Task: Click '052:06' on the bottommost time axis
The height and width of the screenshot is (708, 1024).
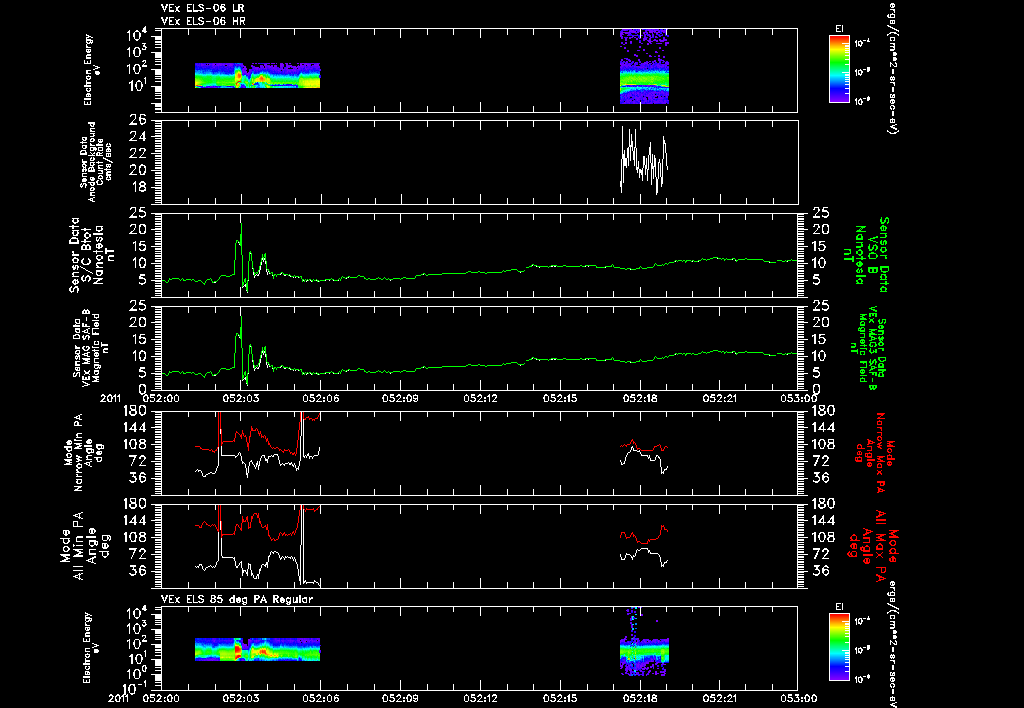Action: pyautogui.click(x=321, y=698)
